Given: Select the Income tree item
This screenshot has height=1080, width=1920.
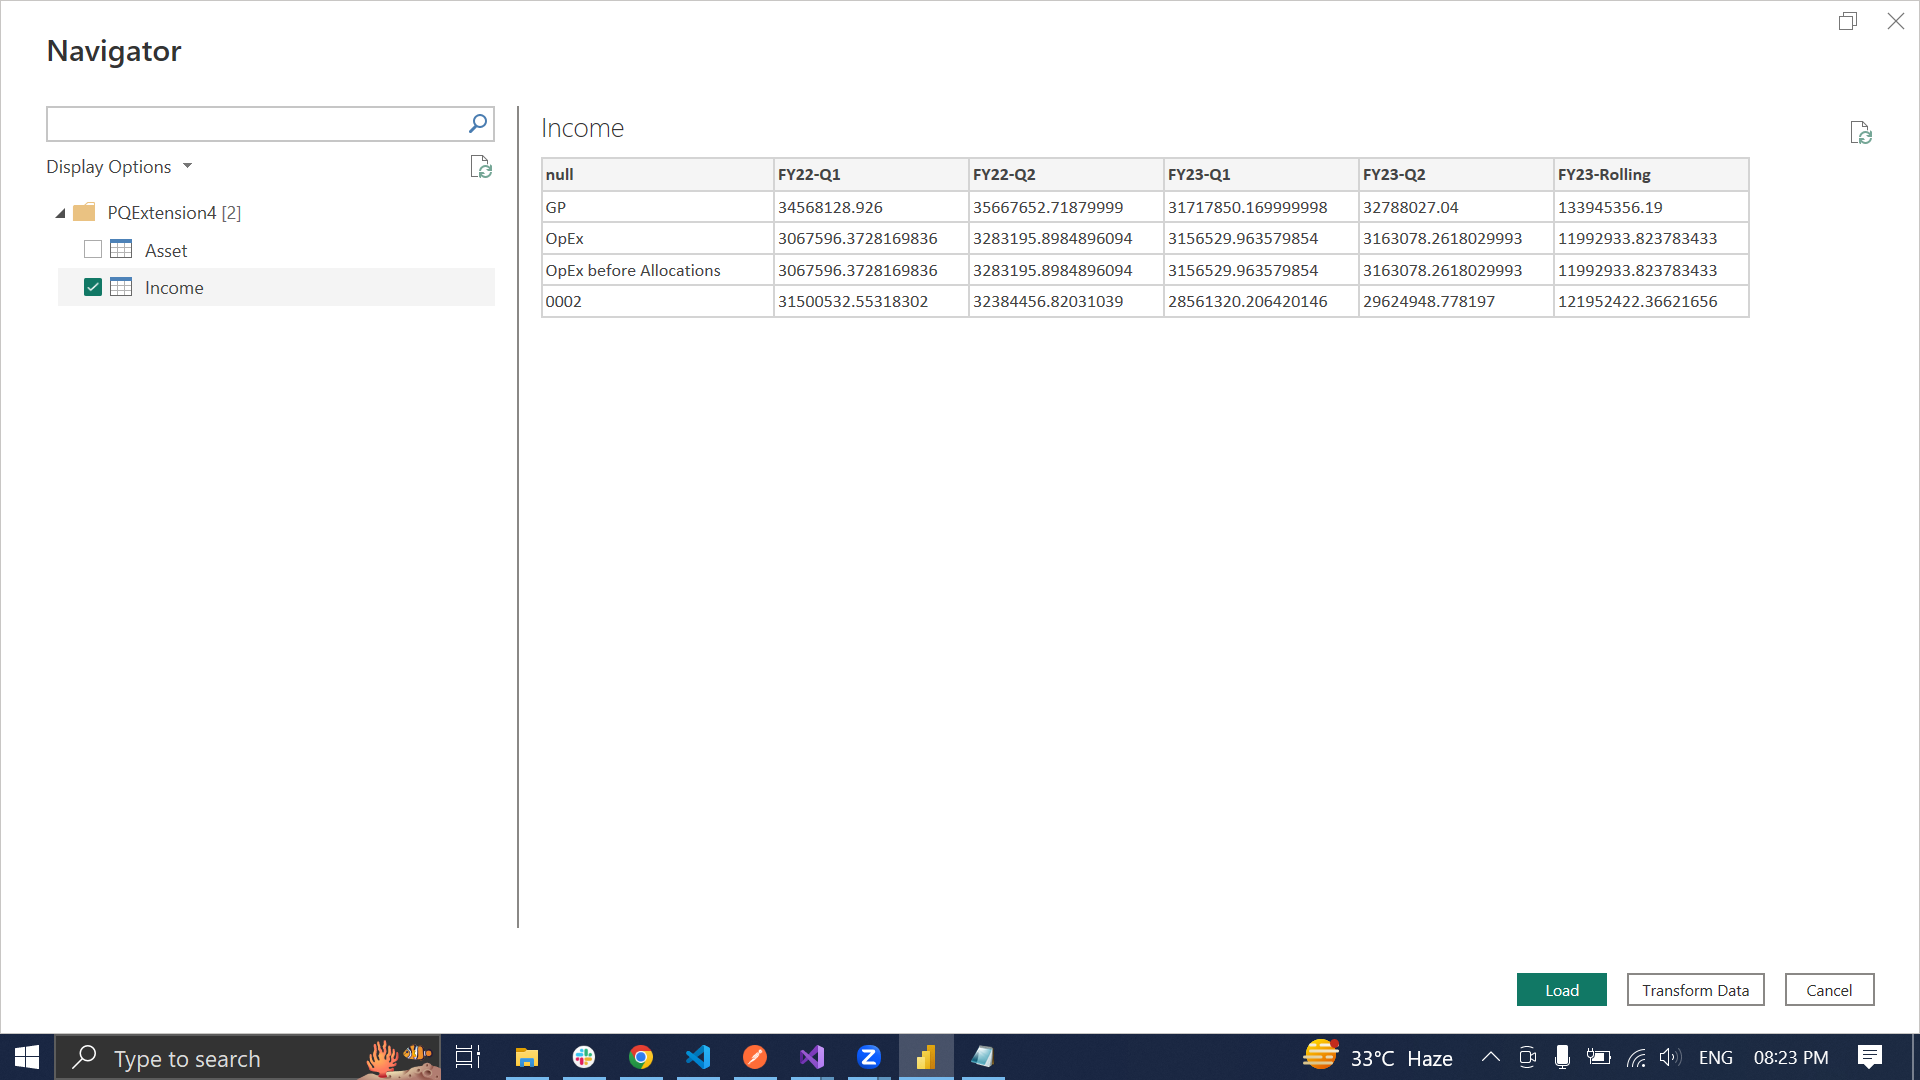Looking at the screenshot, I should [276, 288].
